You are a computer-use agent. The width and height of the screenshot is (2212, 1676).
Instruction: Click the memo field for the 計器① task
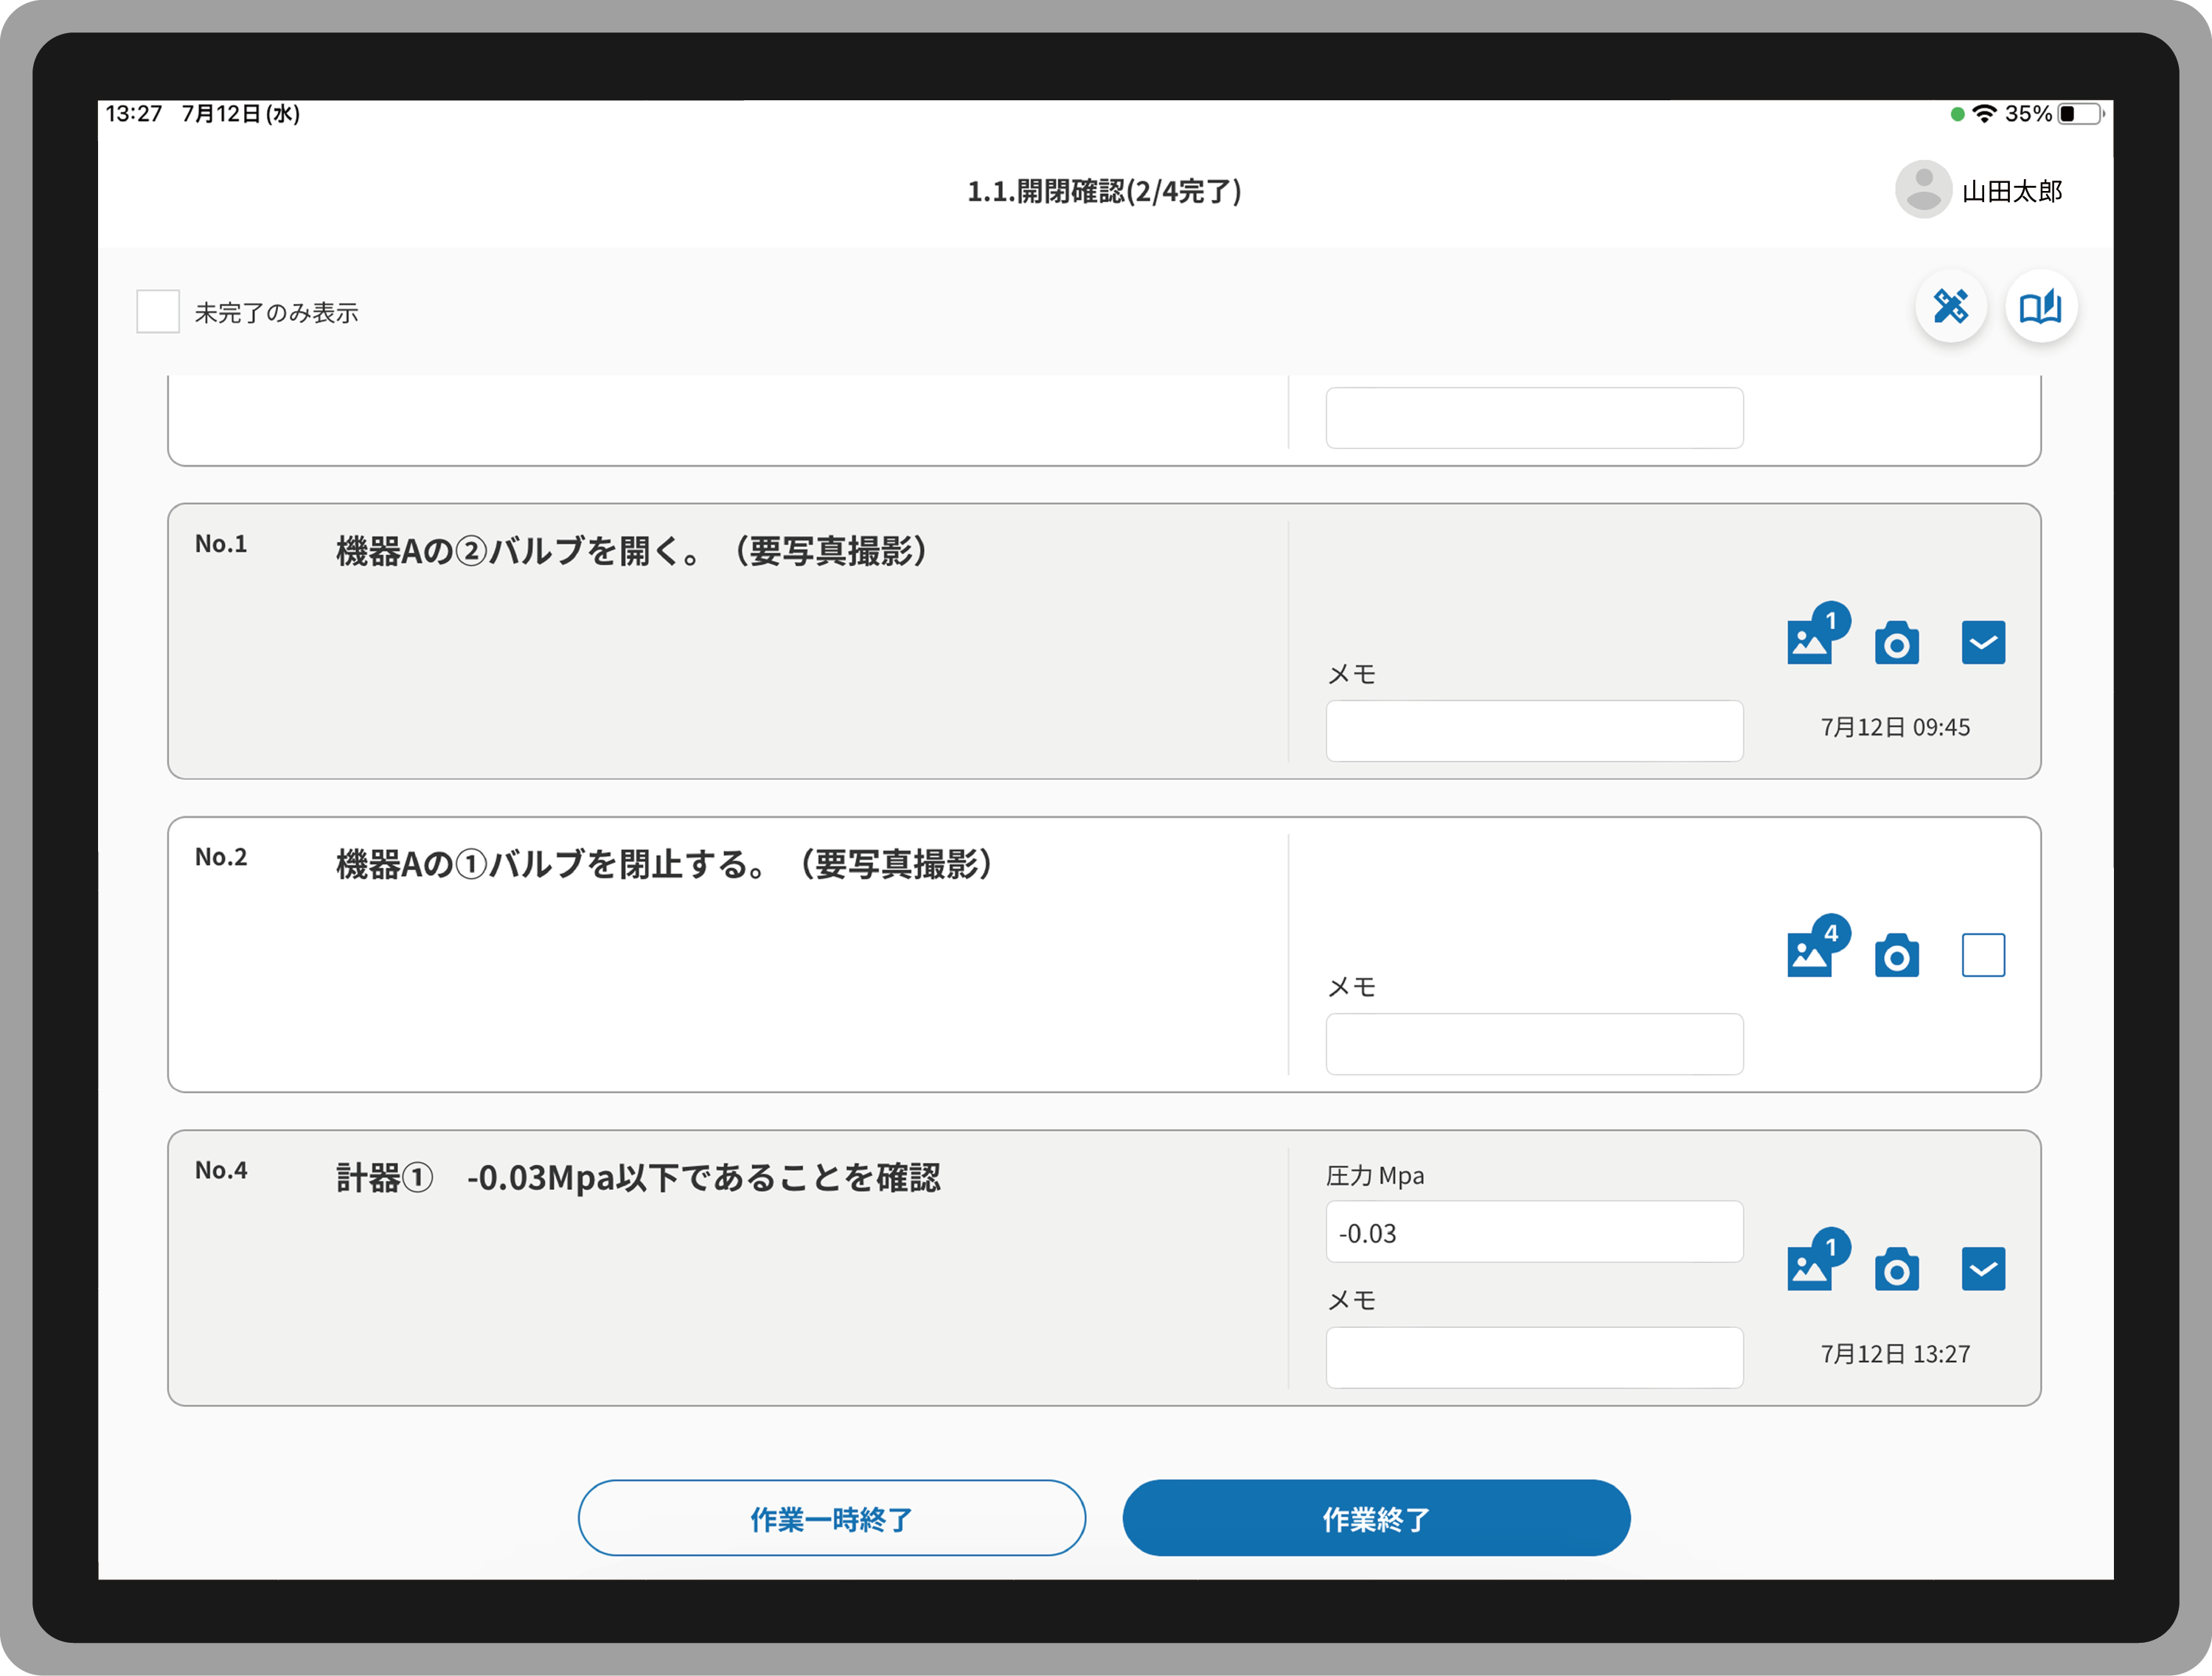click(1534, 1357)
